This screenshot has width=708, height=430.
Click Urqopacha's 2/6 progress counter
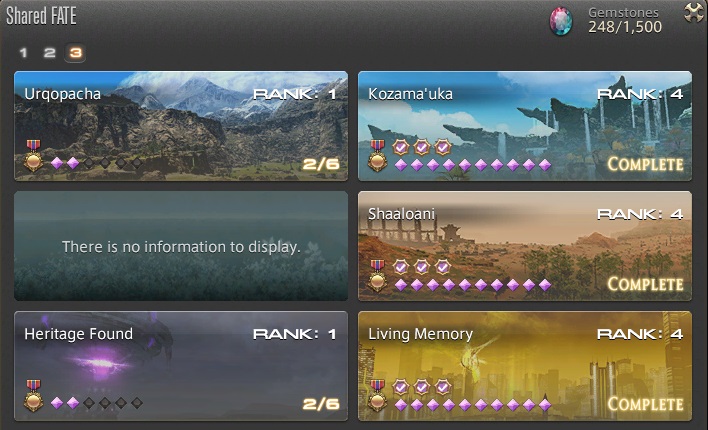point(321,164)
